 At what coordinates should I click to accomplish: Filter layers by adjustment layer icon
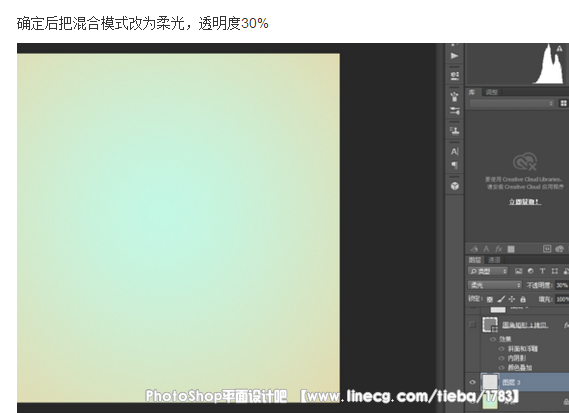point(531,271)
